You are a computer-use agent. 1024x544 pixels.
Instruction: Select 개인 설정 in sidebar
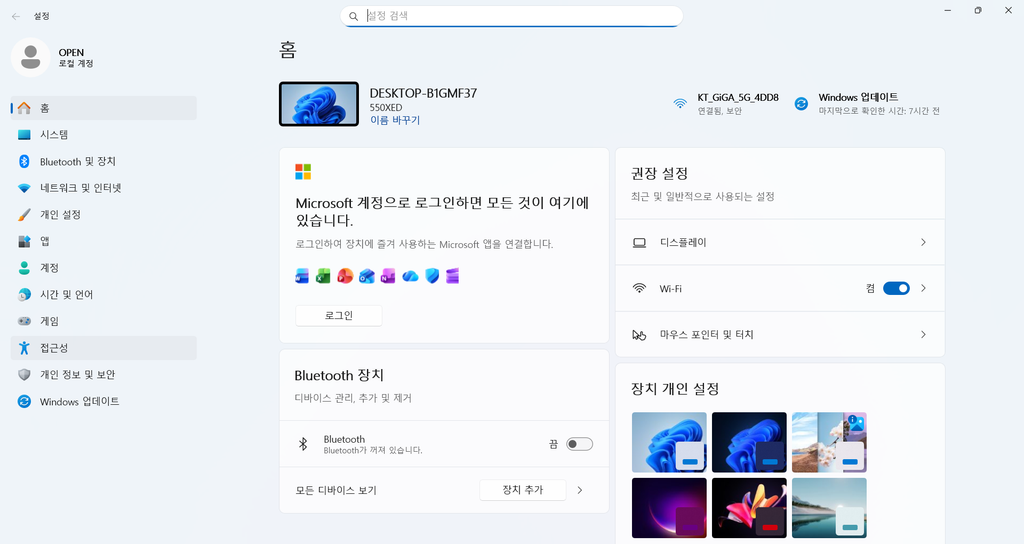tap(104, 215)
